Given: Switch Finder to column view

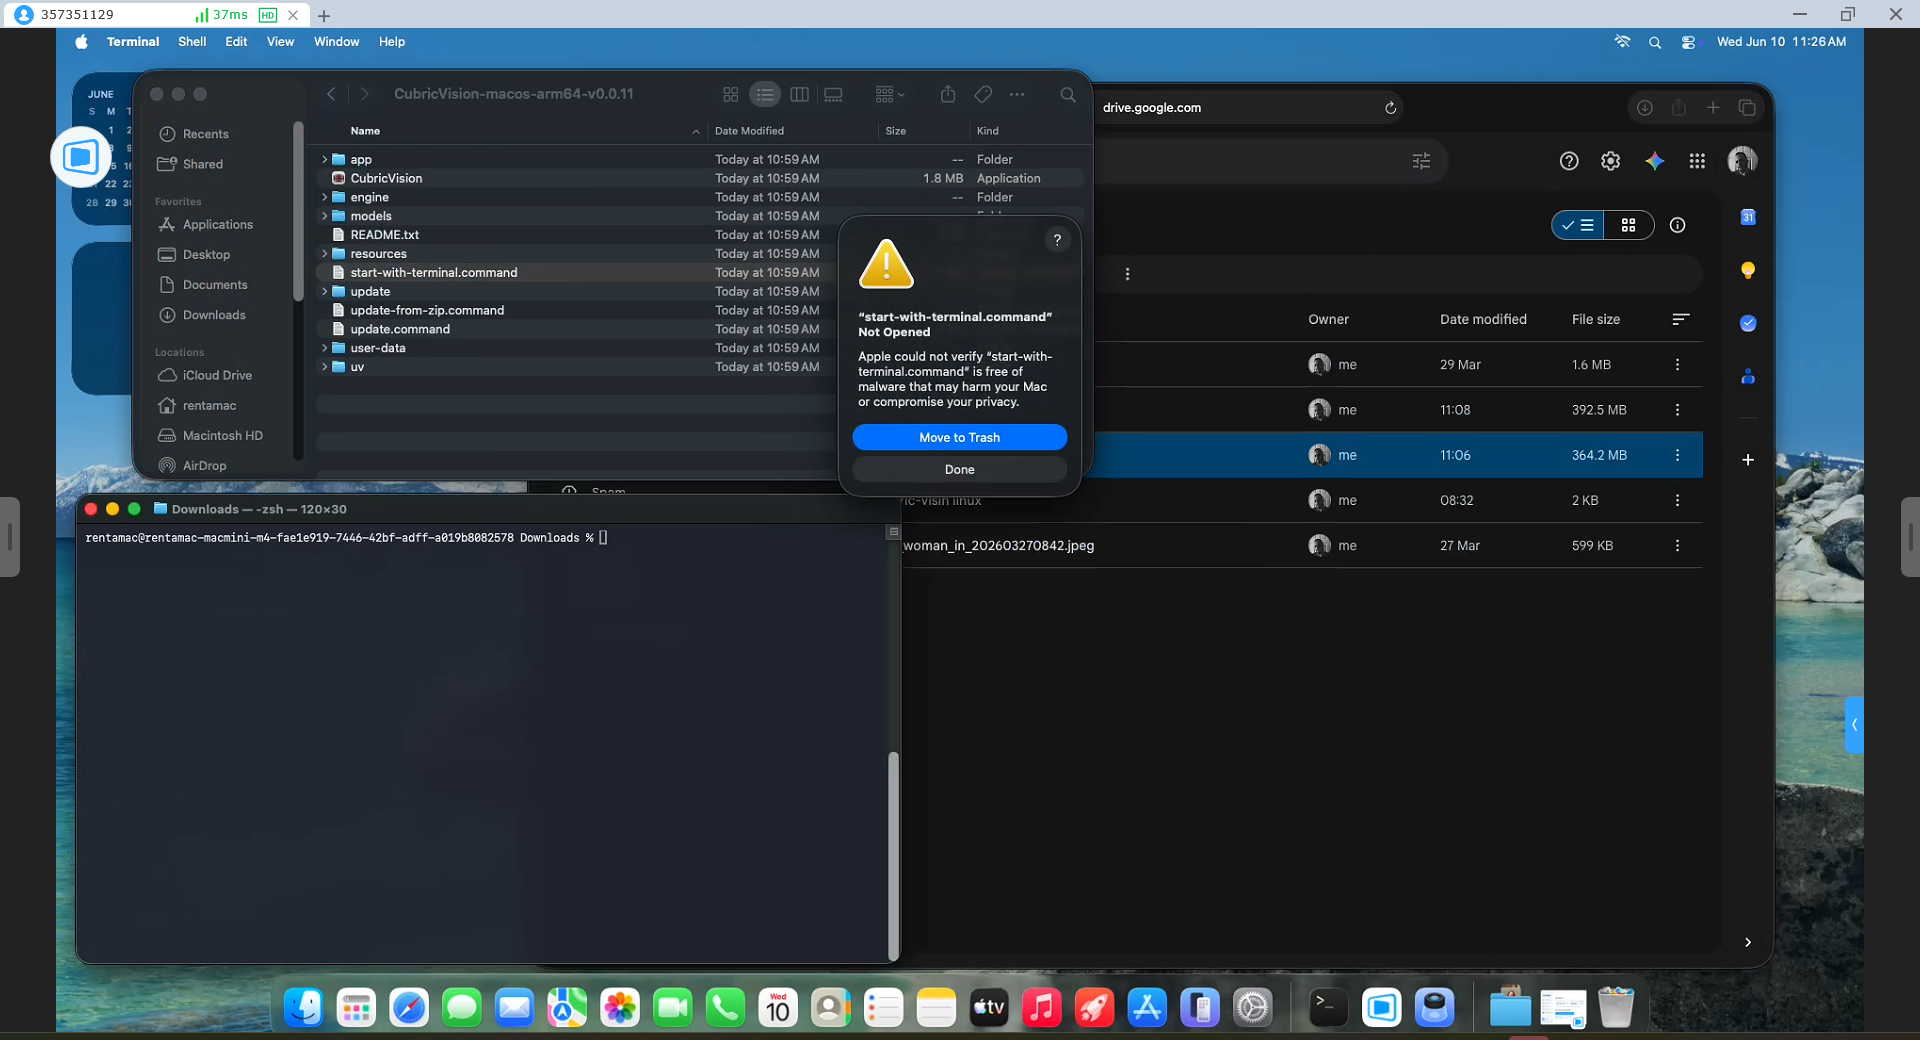Looking at the screenshot, I should point(799,94).
